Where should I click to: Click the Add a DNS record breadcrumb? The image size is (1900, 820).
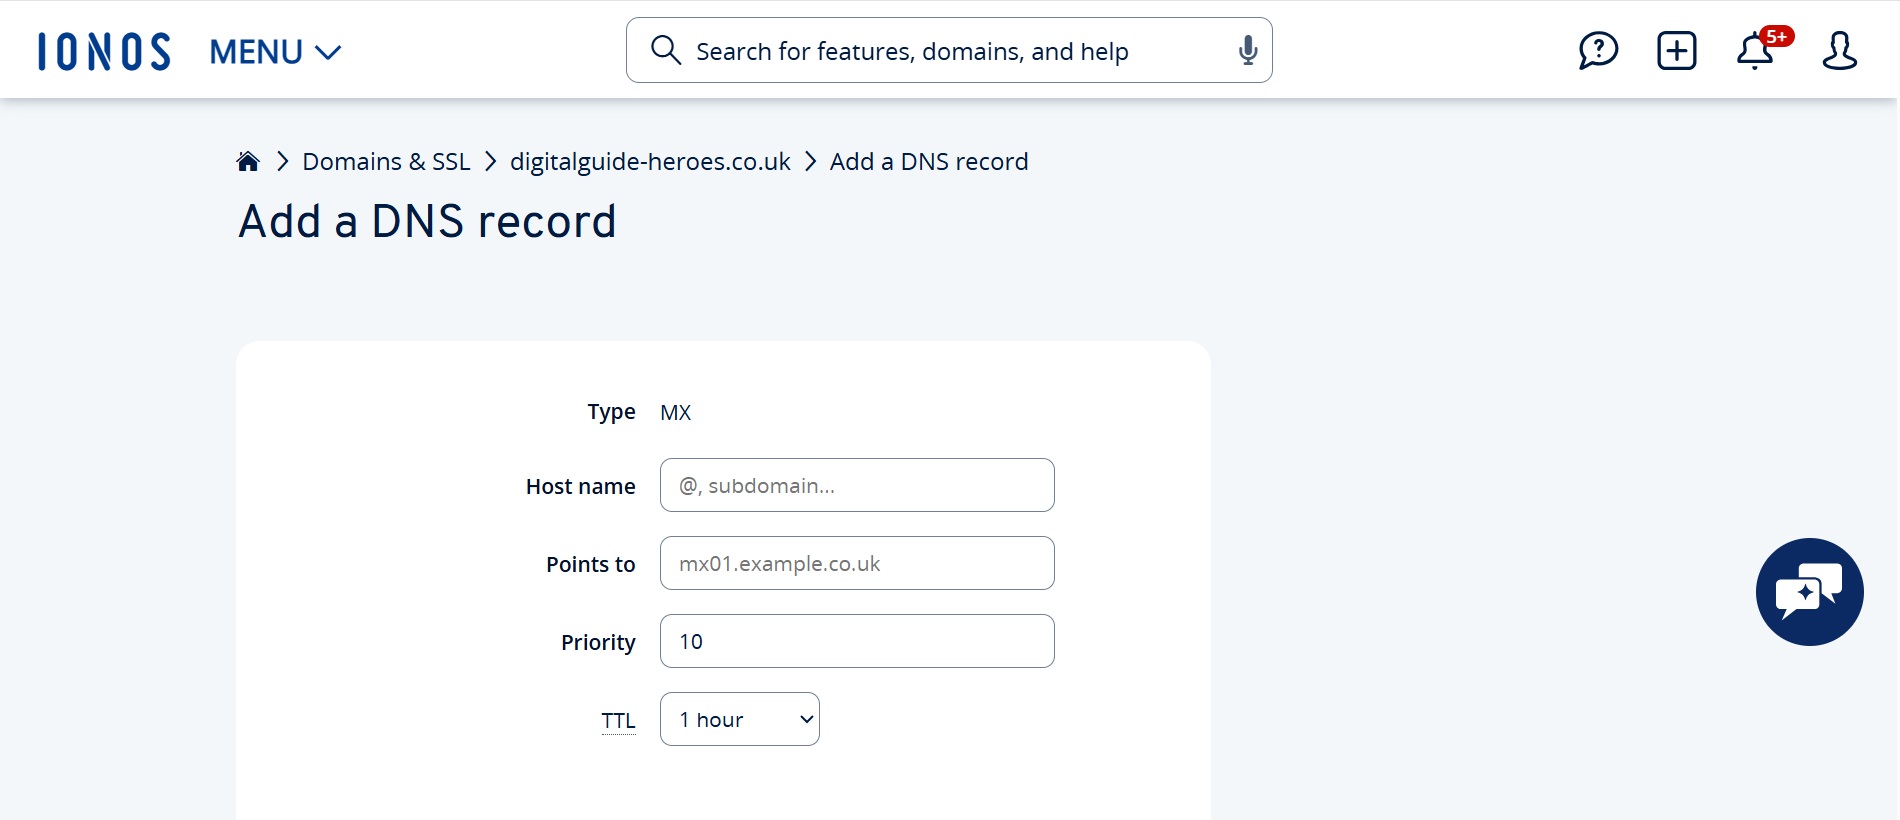pyautogui.click(x=929, y=162)
